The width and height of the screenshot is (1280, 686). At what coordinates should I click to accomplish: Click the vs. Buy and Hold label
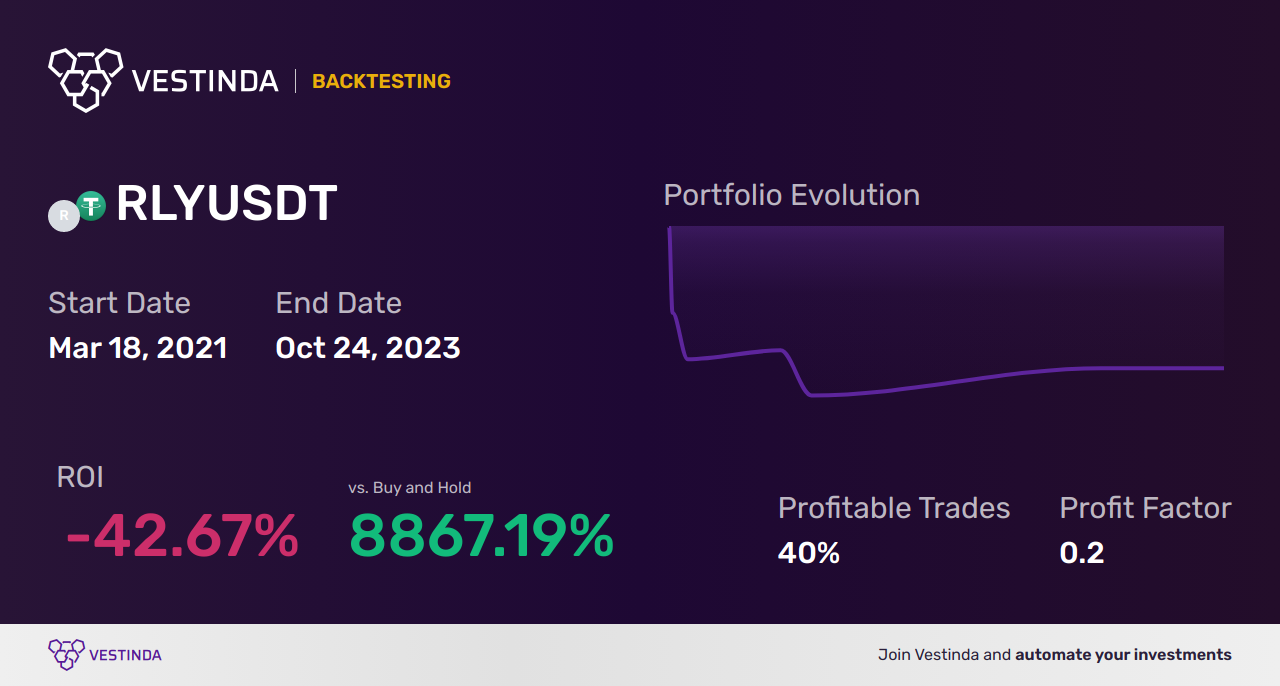click(x=410, y=488)
